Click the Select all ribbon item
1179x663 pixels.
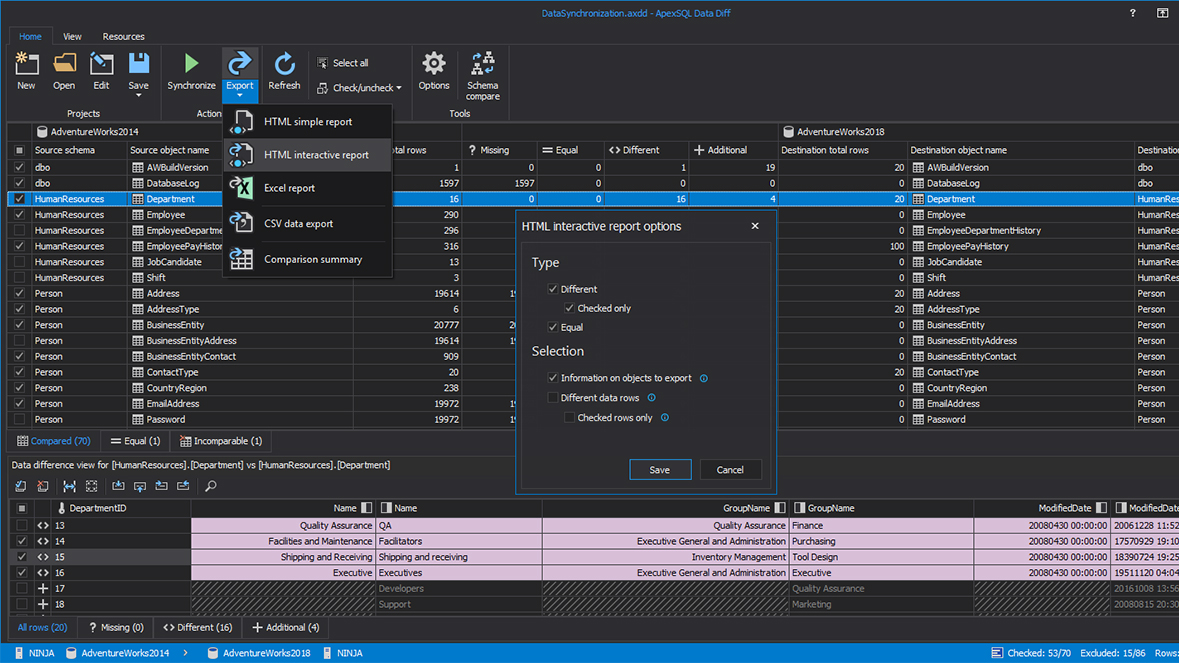(x=343, y=63)
